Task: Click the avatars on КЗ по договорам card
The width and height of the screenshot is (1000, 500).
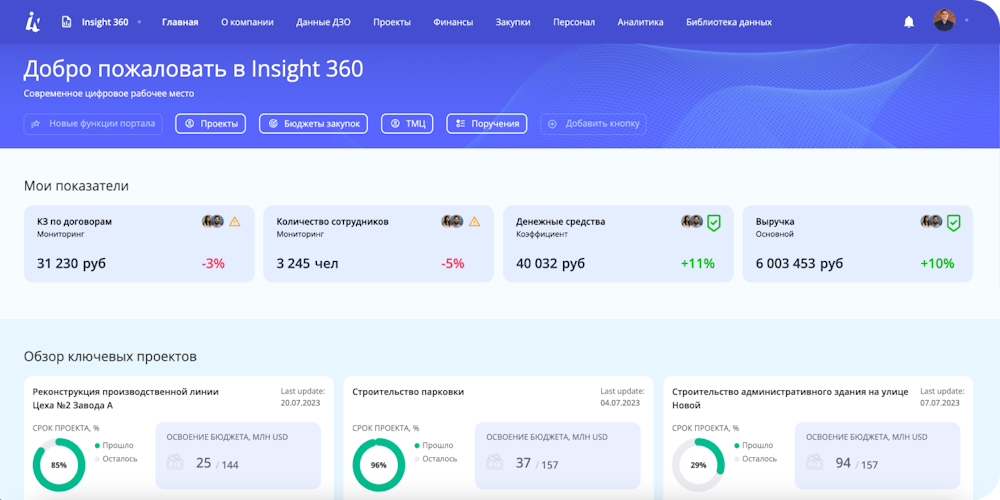Action: [x=213, y=221]
